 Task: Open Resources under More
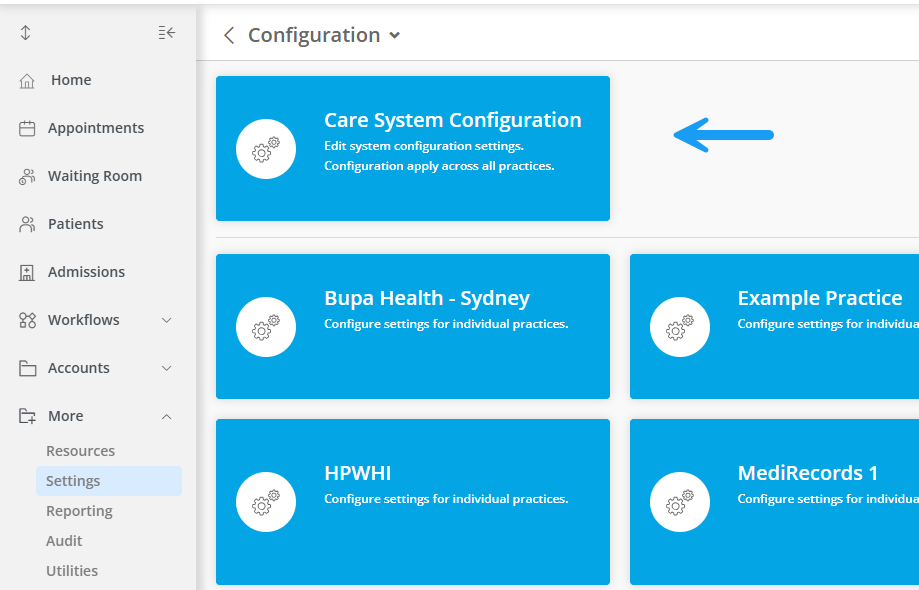point(80,451)
